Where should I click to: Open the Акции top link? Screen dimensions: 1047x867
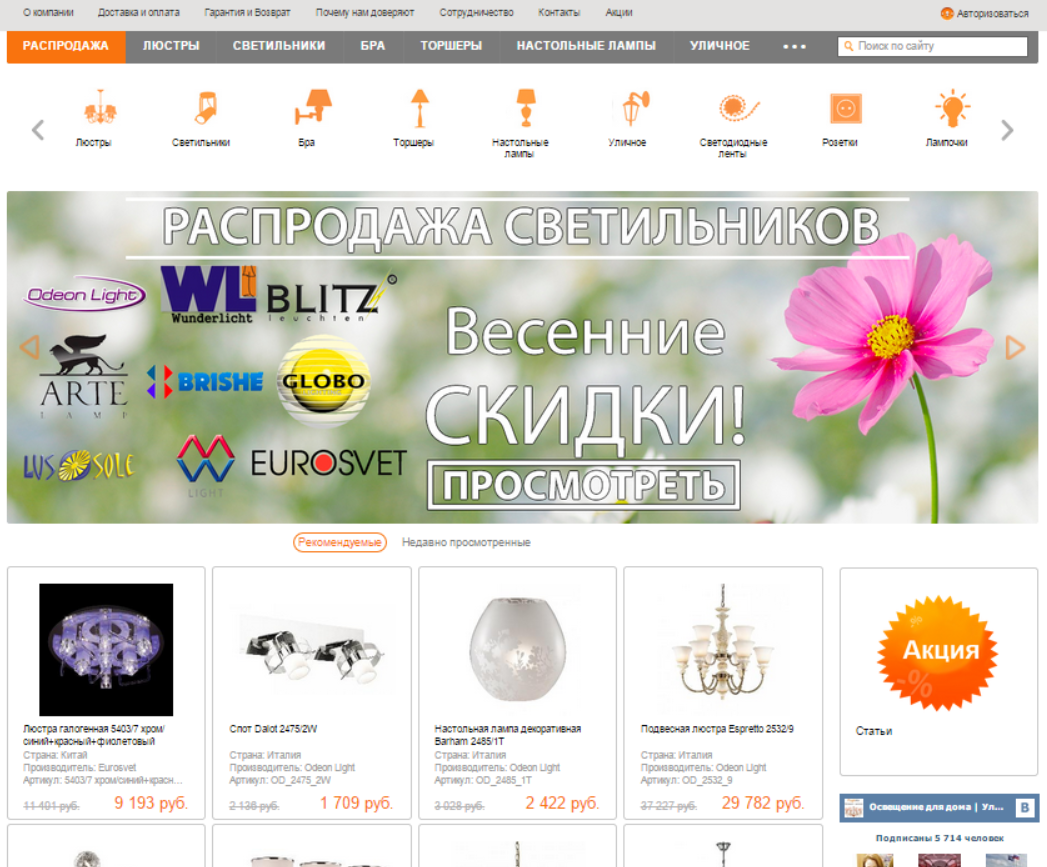(619, 13)
